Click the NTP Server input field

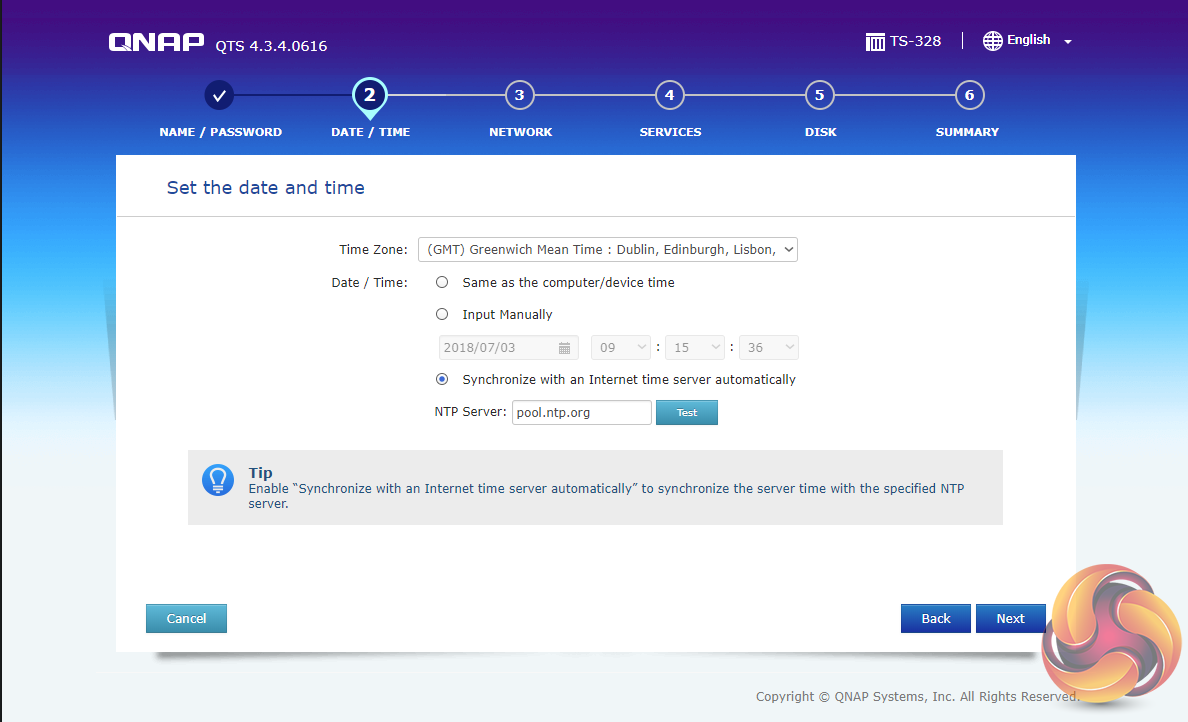coord(582,413)
